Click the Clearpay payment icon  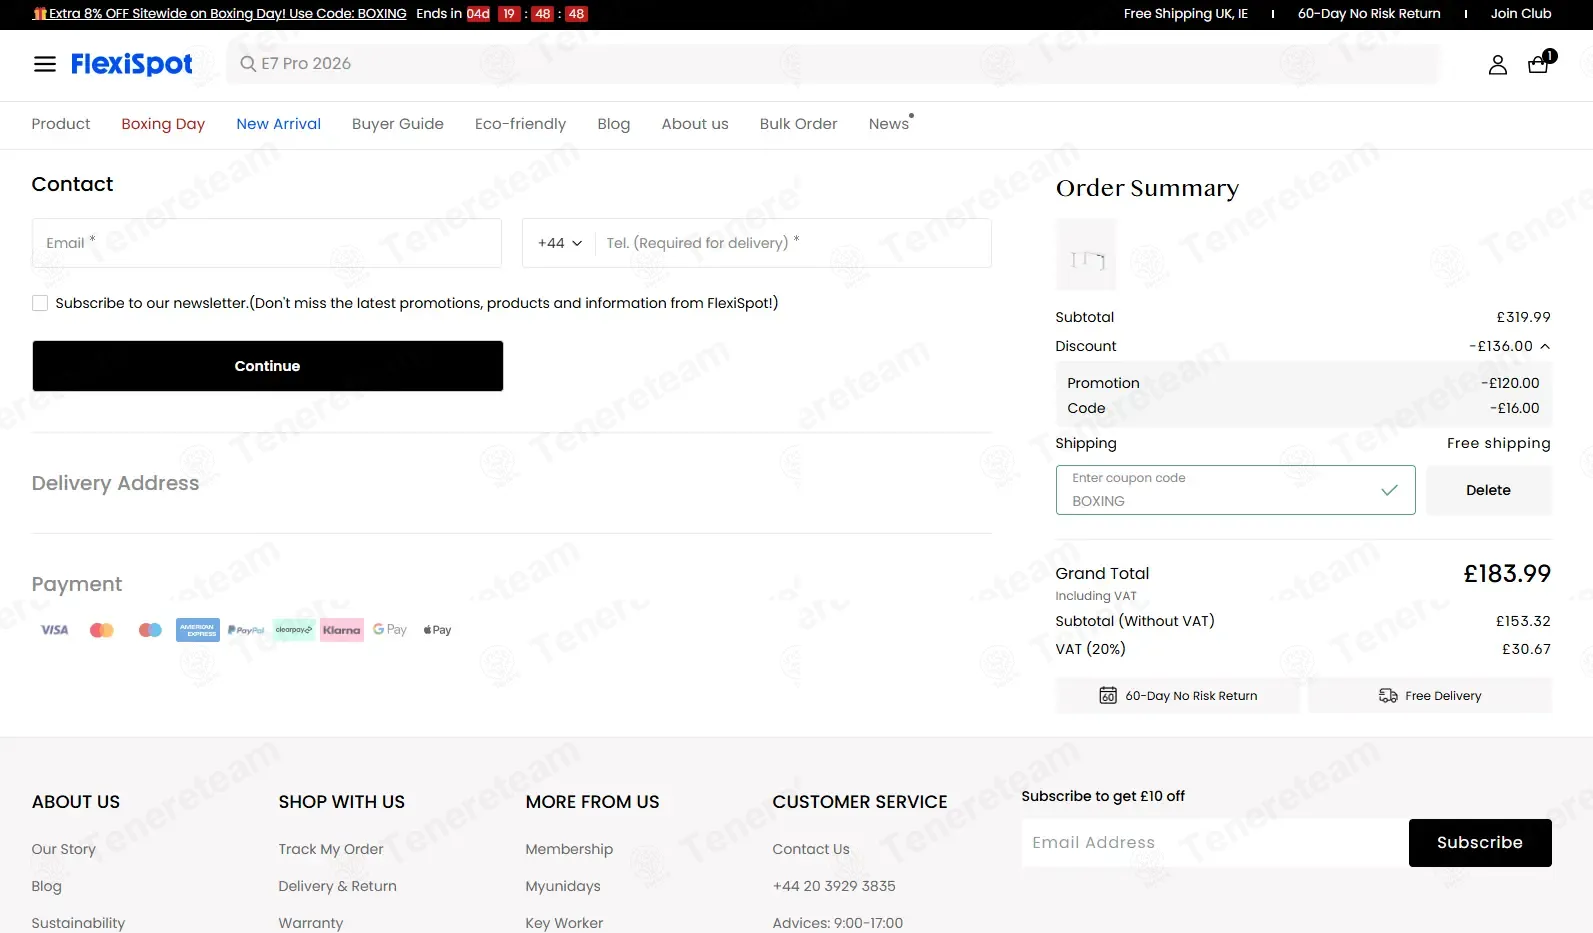294,630
